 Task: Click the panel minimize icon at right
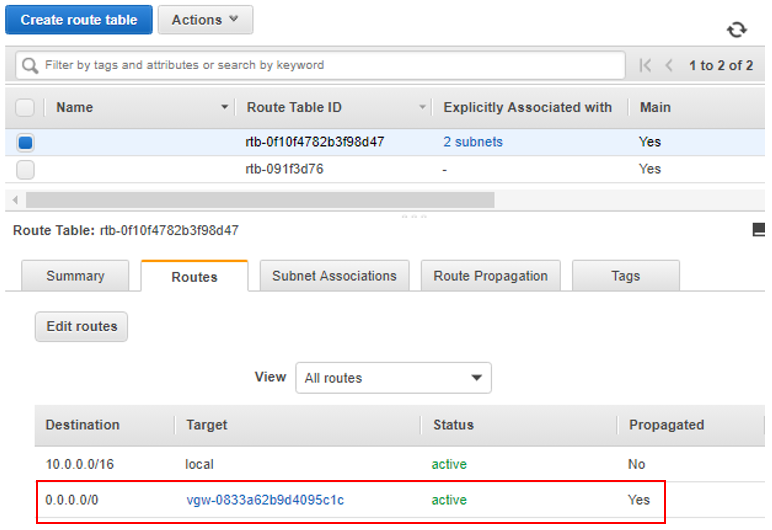point(759,230)
